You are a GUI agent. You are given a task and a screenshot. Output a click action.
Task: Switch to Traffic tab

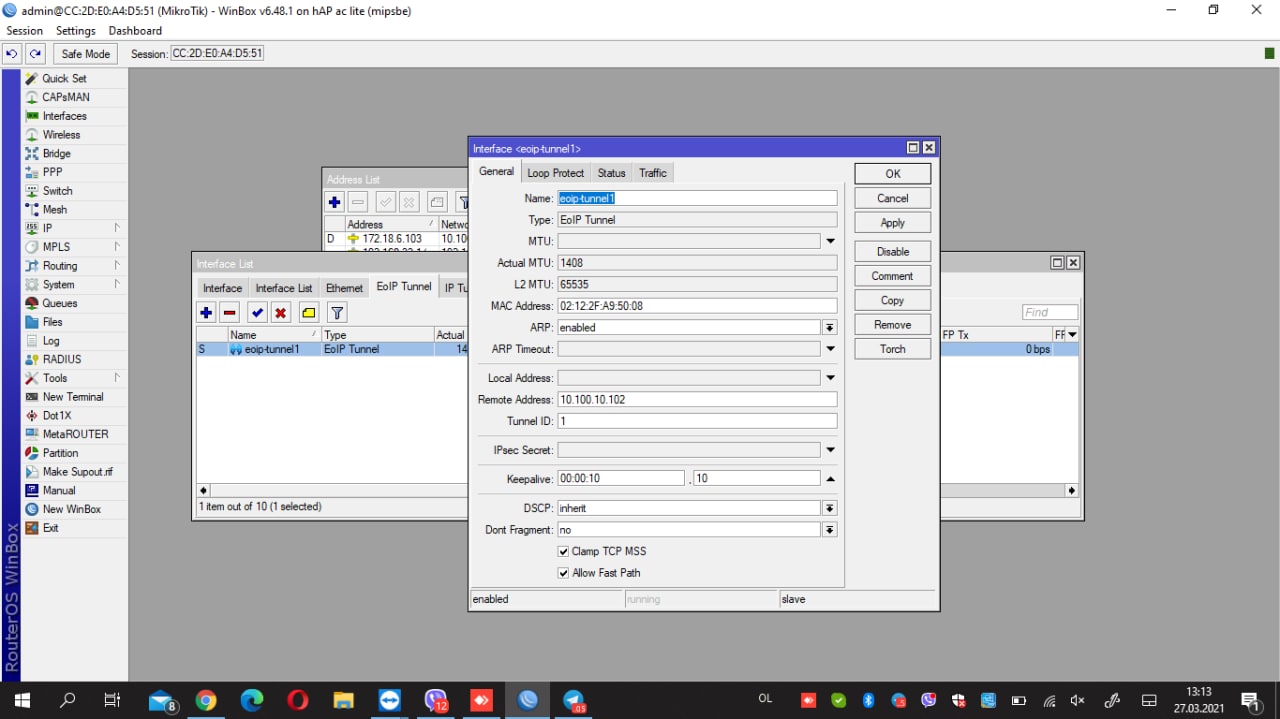653,173
